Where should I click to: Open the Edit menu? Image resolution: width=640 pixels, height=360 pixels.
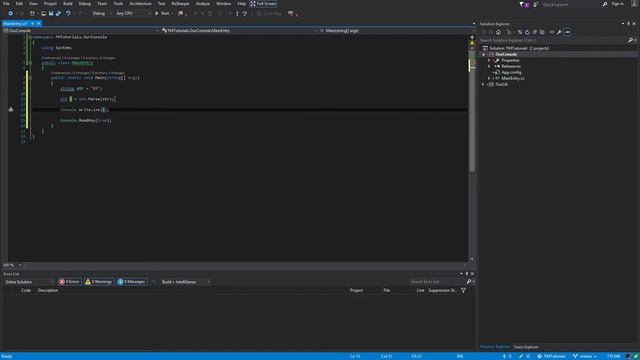pyautogui.click(x=19, y=4)
